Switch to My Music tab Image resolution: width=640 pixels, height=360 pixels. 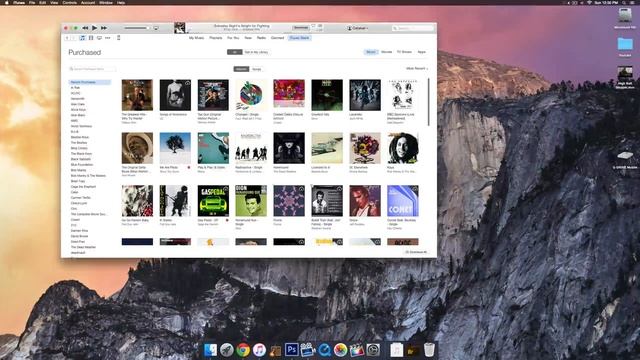(x=196, y=38)
